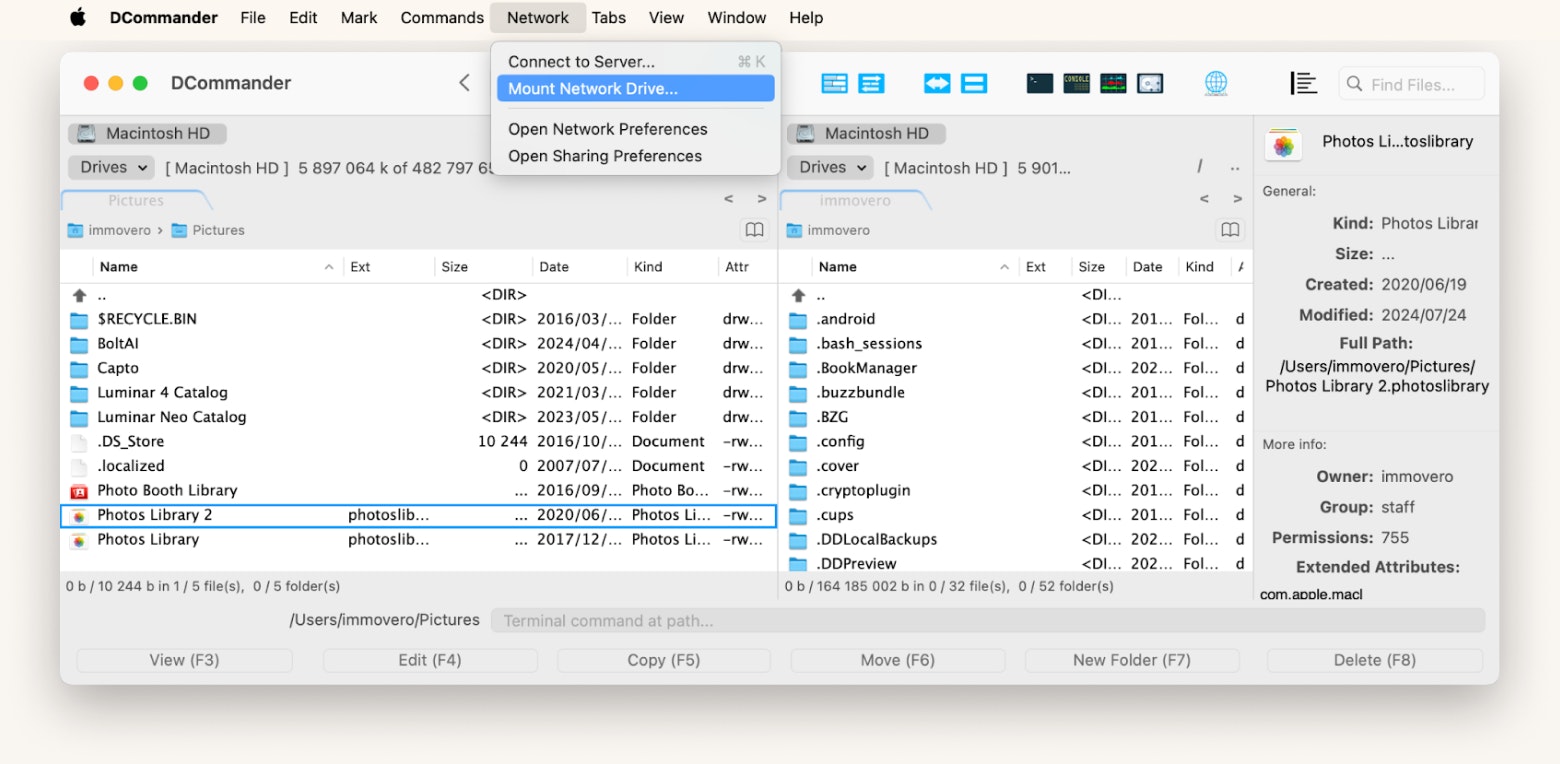Focus the Find Files search field
This screenshot has width=1560, height=764.
pyautogui.click(x=1411, y=85)
